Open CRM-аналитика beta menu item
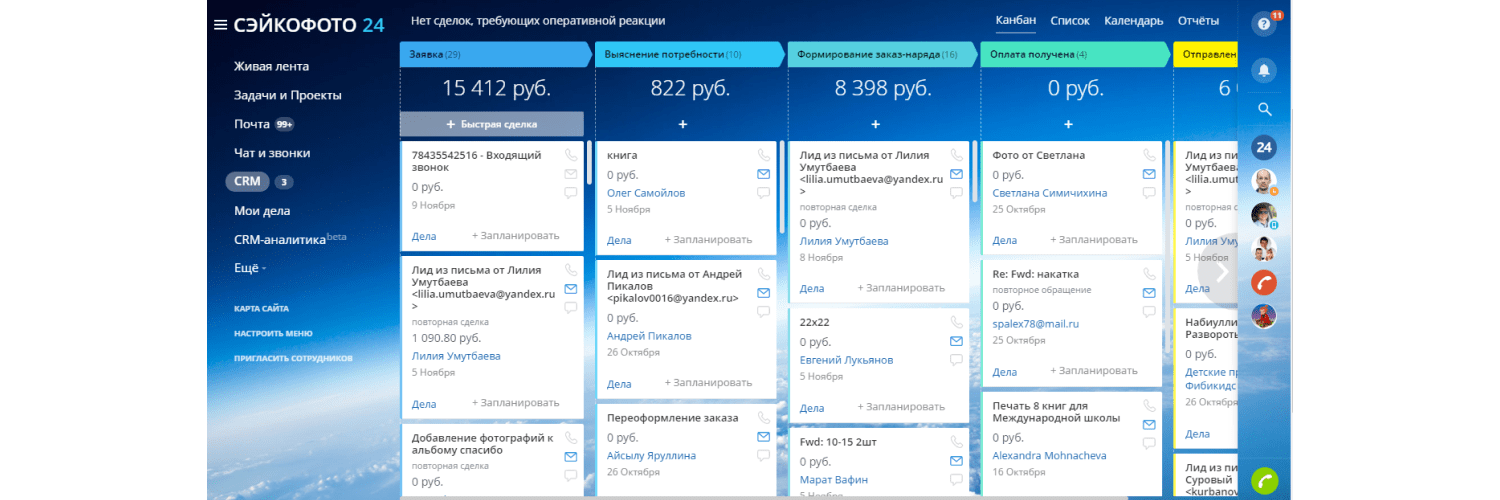The width and height of the screenshot is (1500, 500). pyautogui.click(x=290, y=240)
